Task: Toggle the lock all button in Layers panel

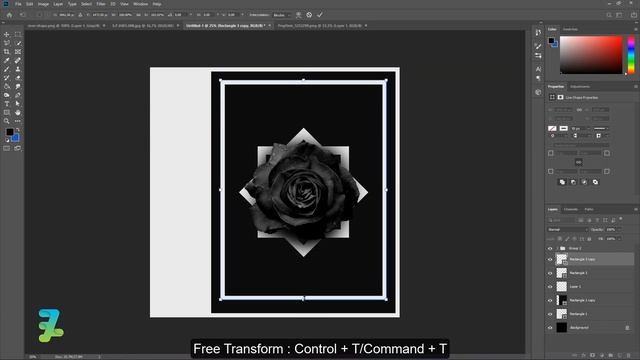Action: click(x=589, y=239)
